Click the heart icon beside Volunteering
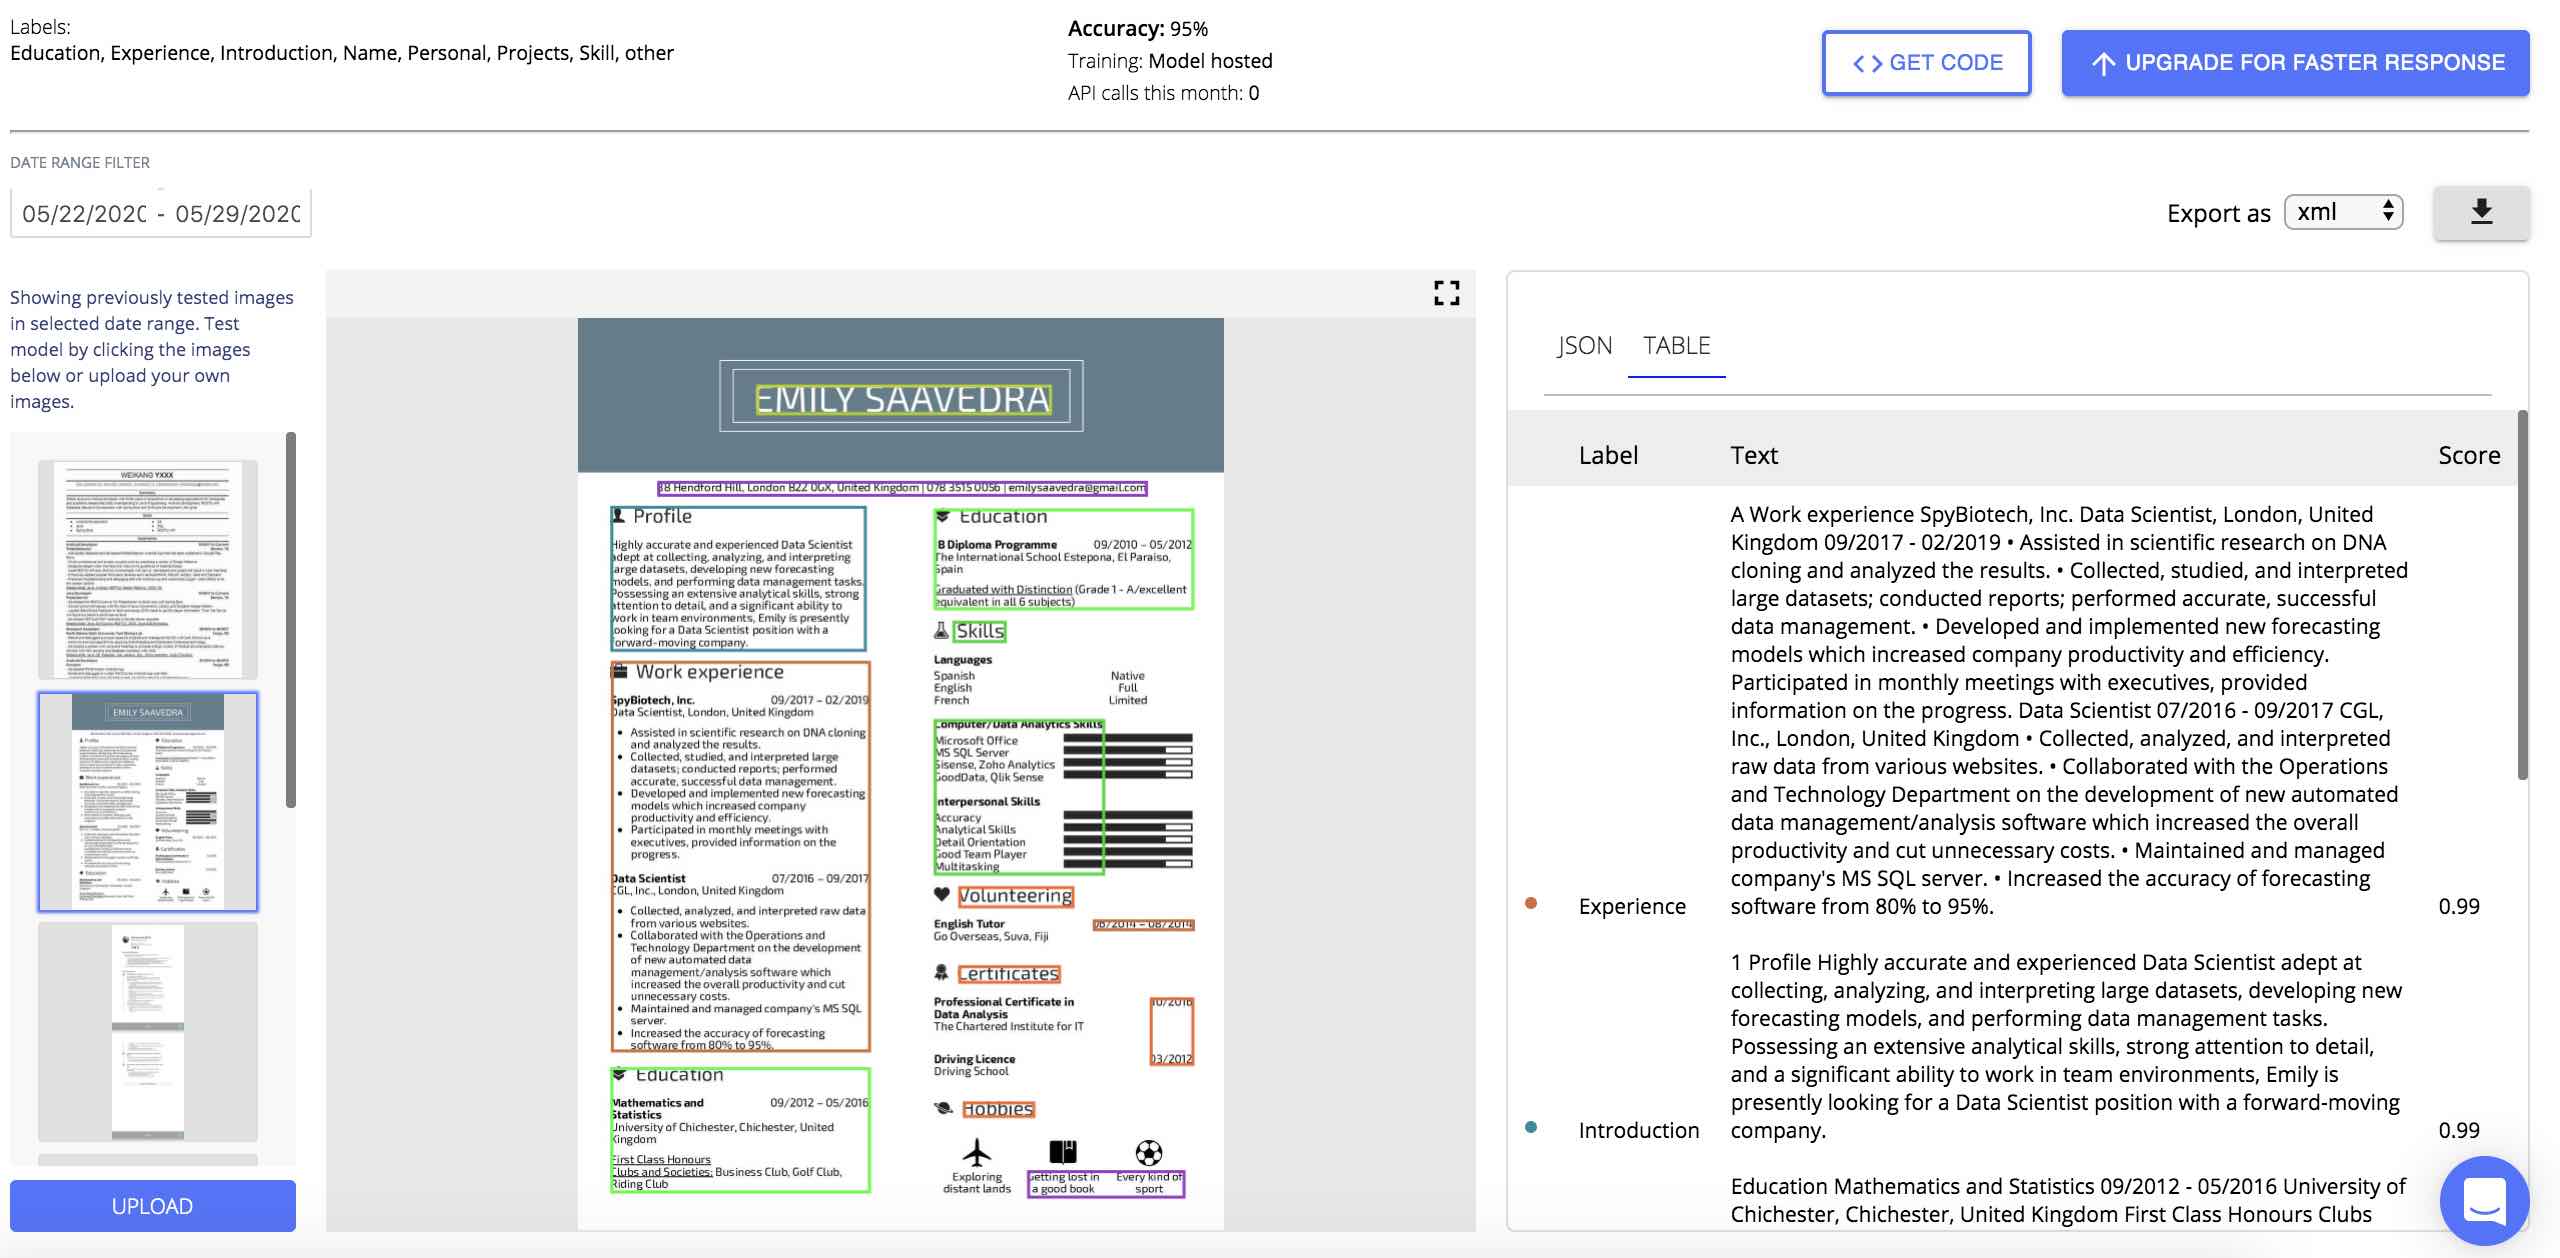The height and width of the screenshot is (1258, 2560). coord(941,895)
